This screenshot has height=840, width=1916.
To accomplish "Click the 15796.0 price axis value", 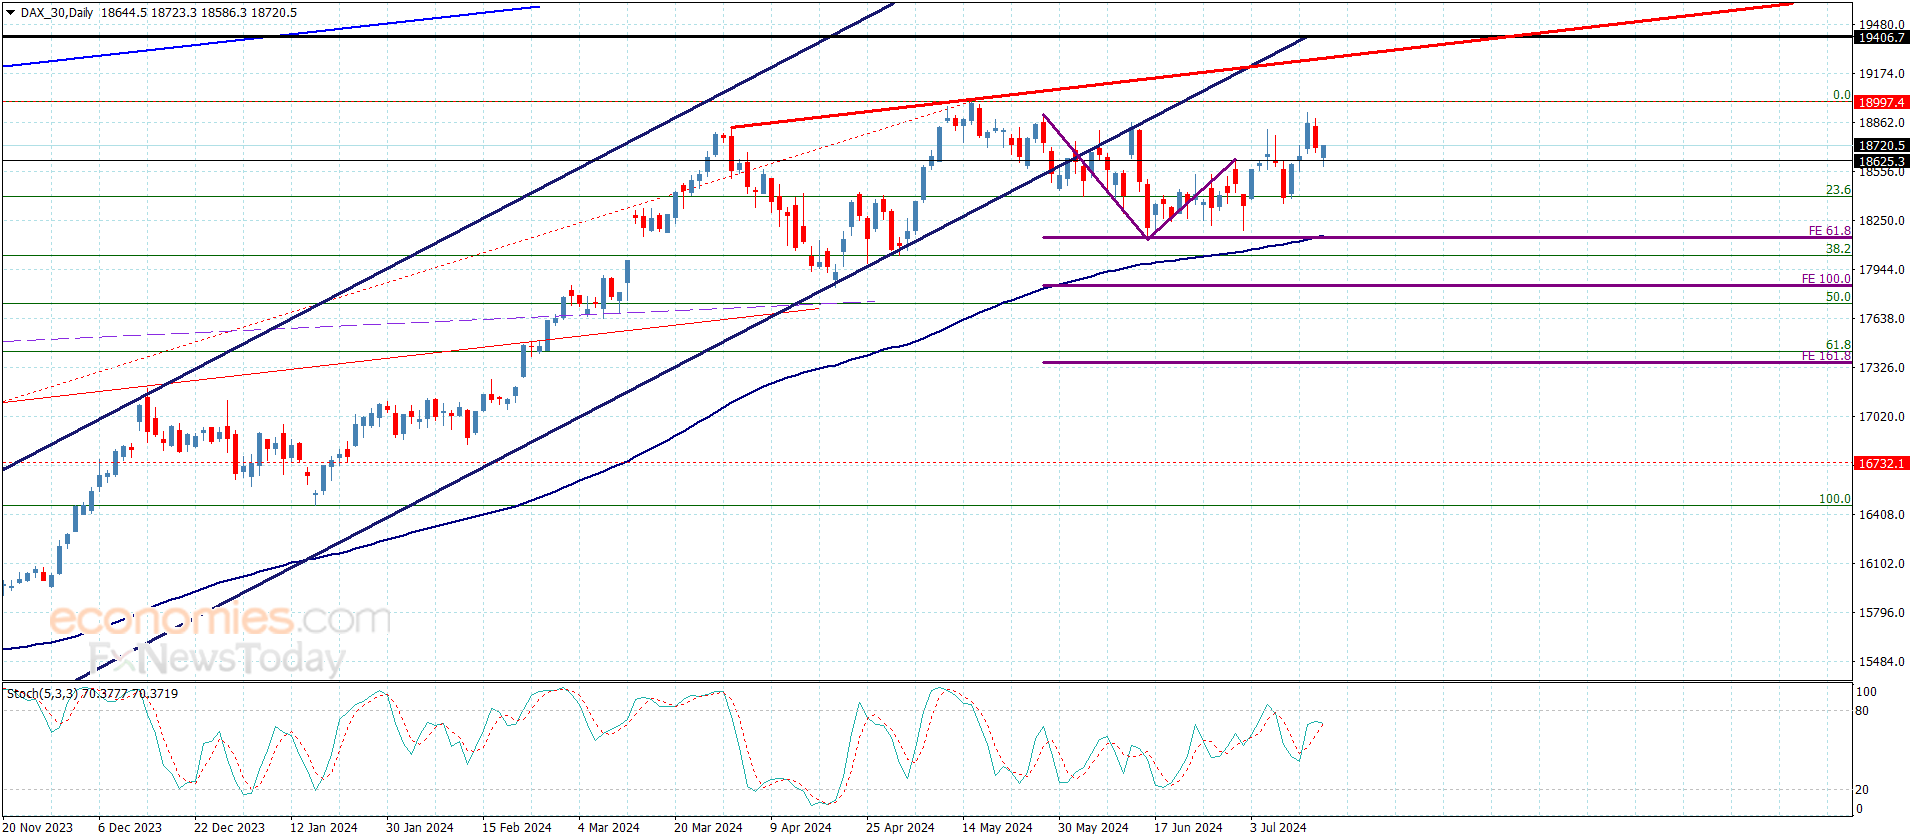I will tap(1881, 612).
